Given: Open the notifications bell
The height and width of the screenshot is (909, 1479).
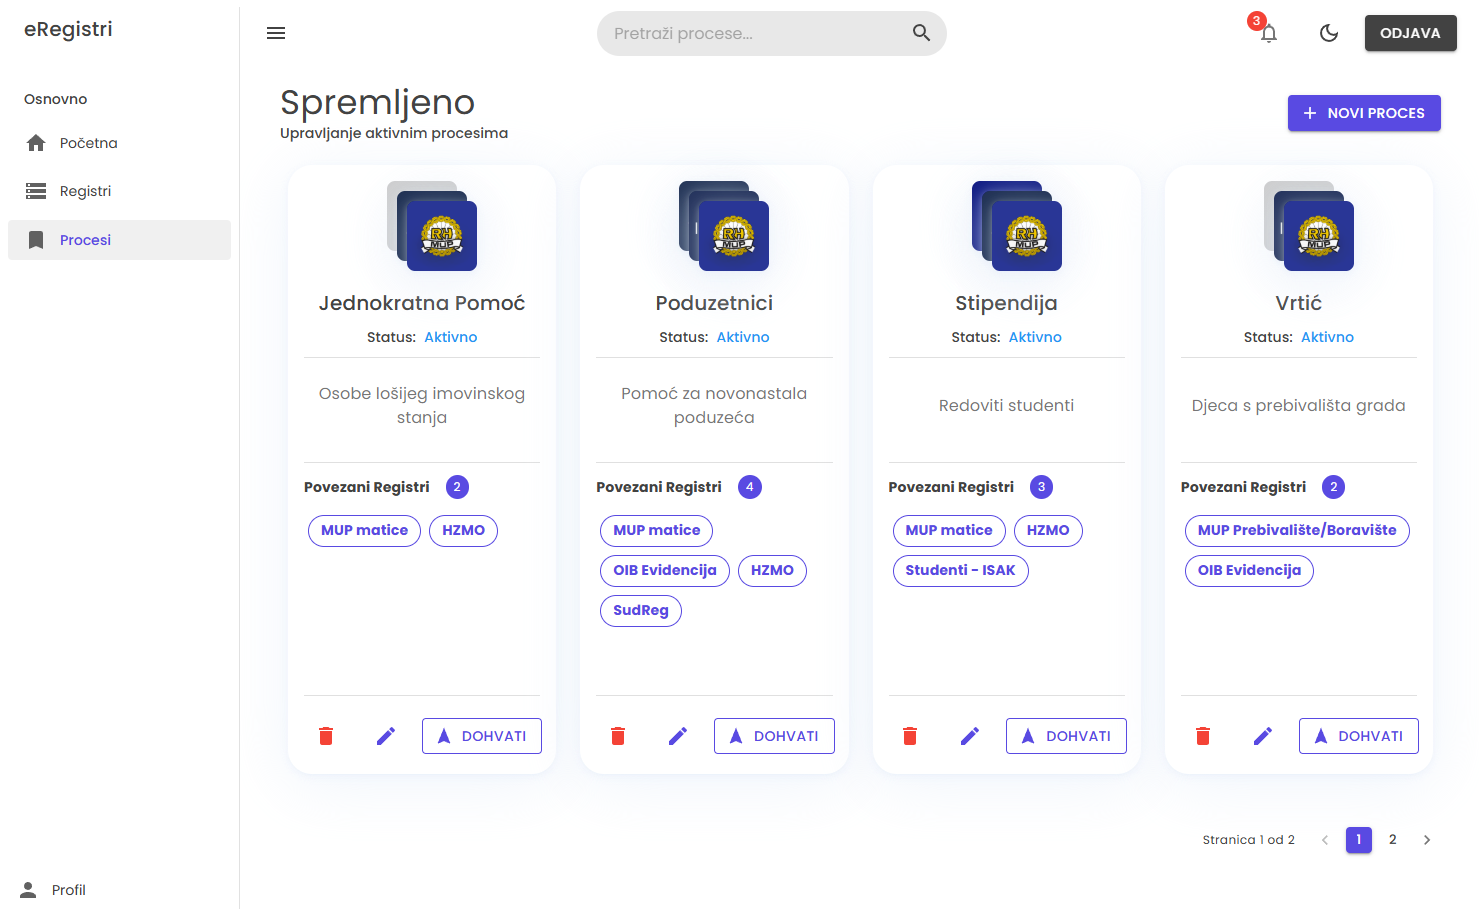Looking at the screenshot, I should pyautogui.click(x=1268, y=33).
